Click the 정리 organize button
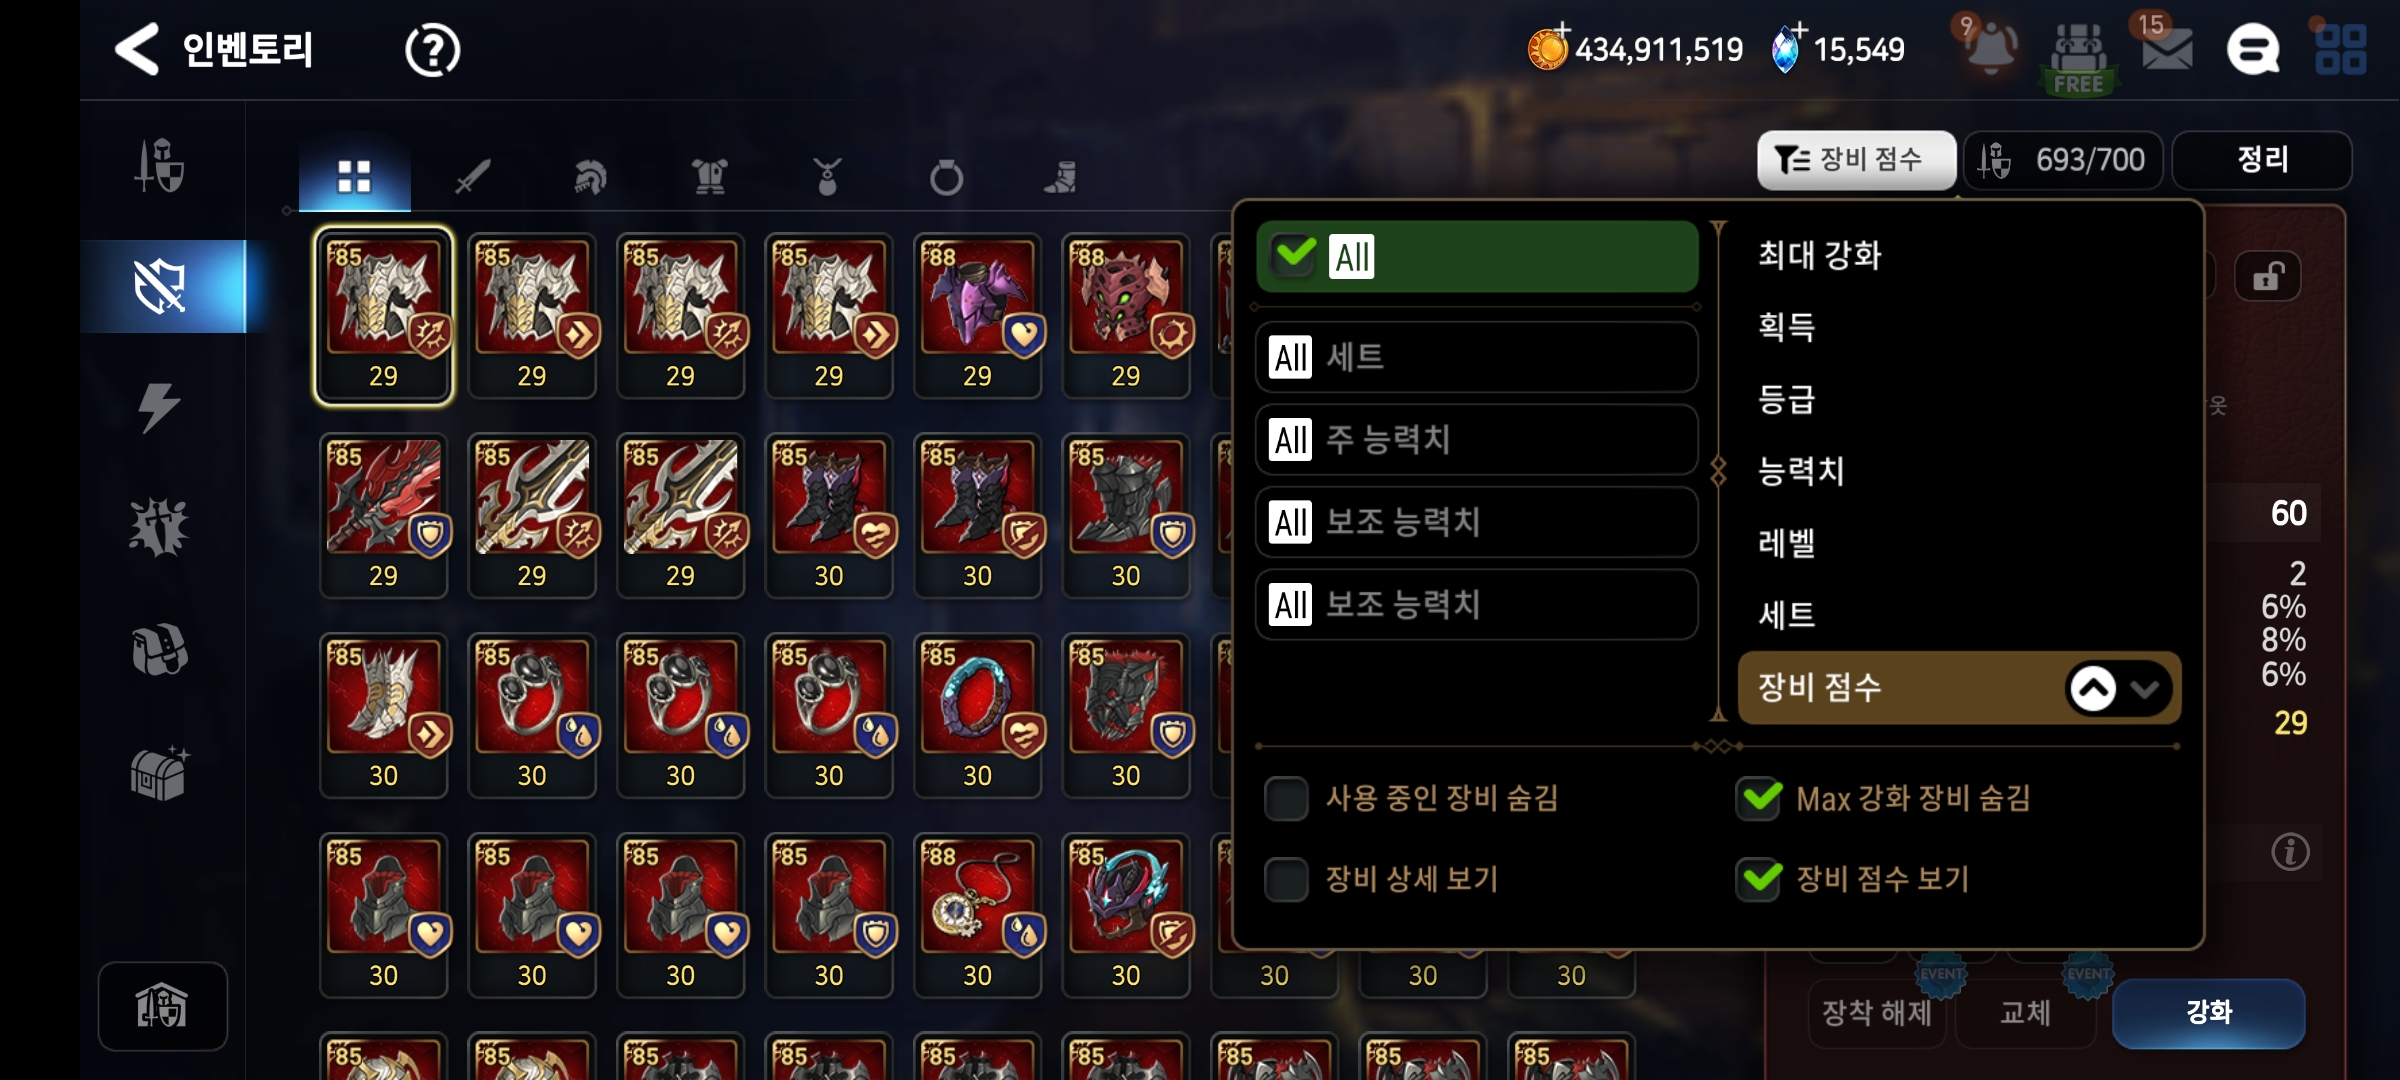This screenshot has height=1080, width=2400. (x=2262, y=160)
